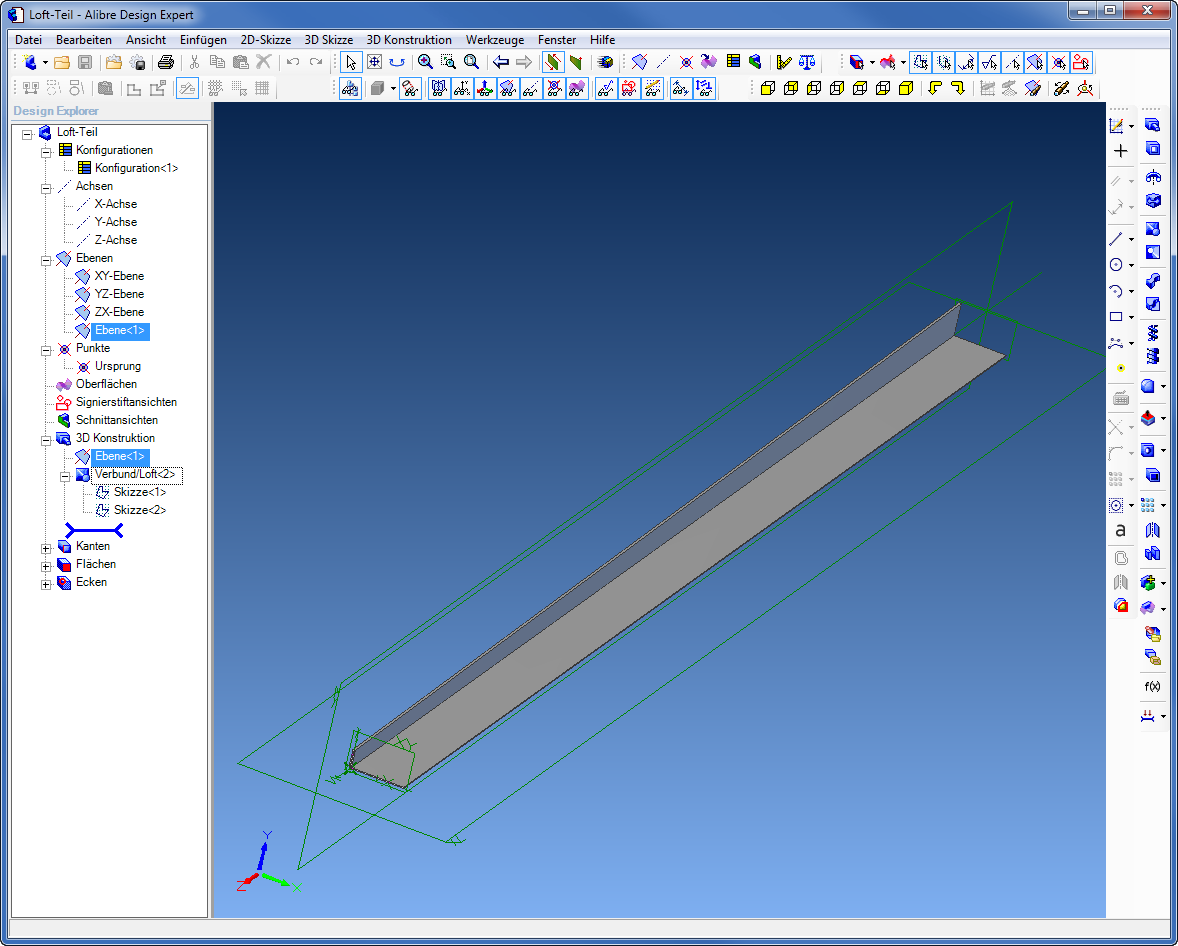Toggle reference planes visibility
The height and width of the screenshot is (946, 1178).
point(508,89)
